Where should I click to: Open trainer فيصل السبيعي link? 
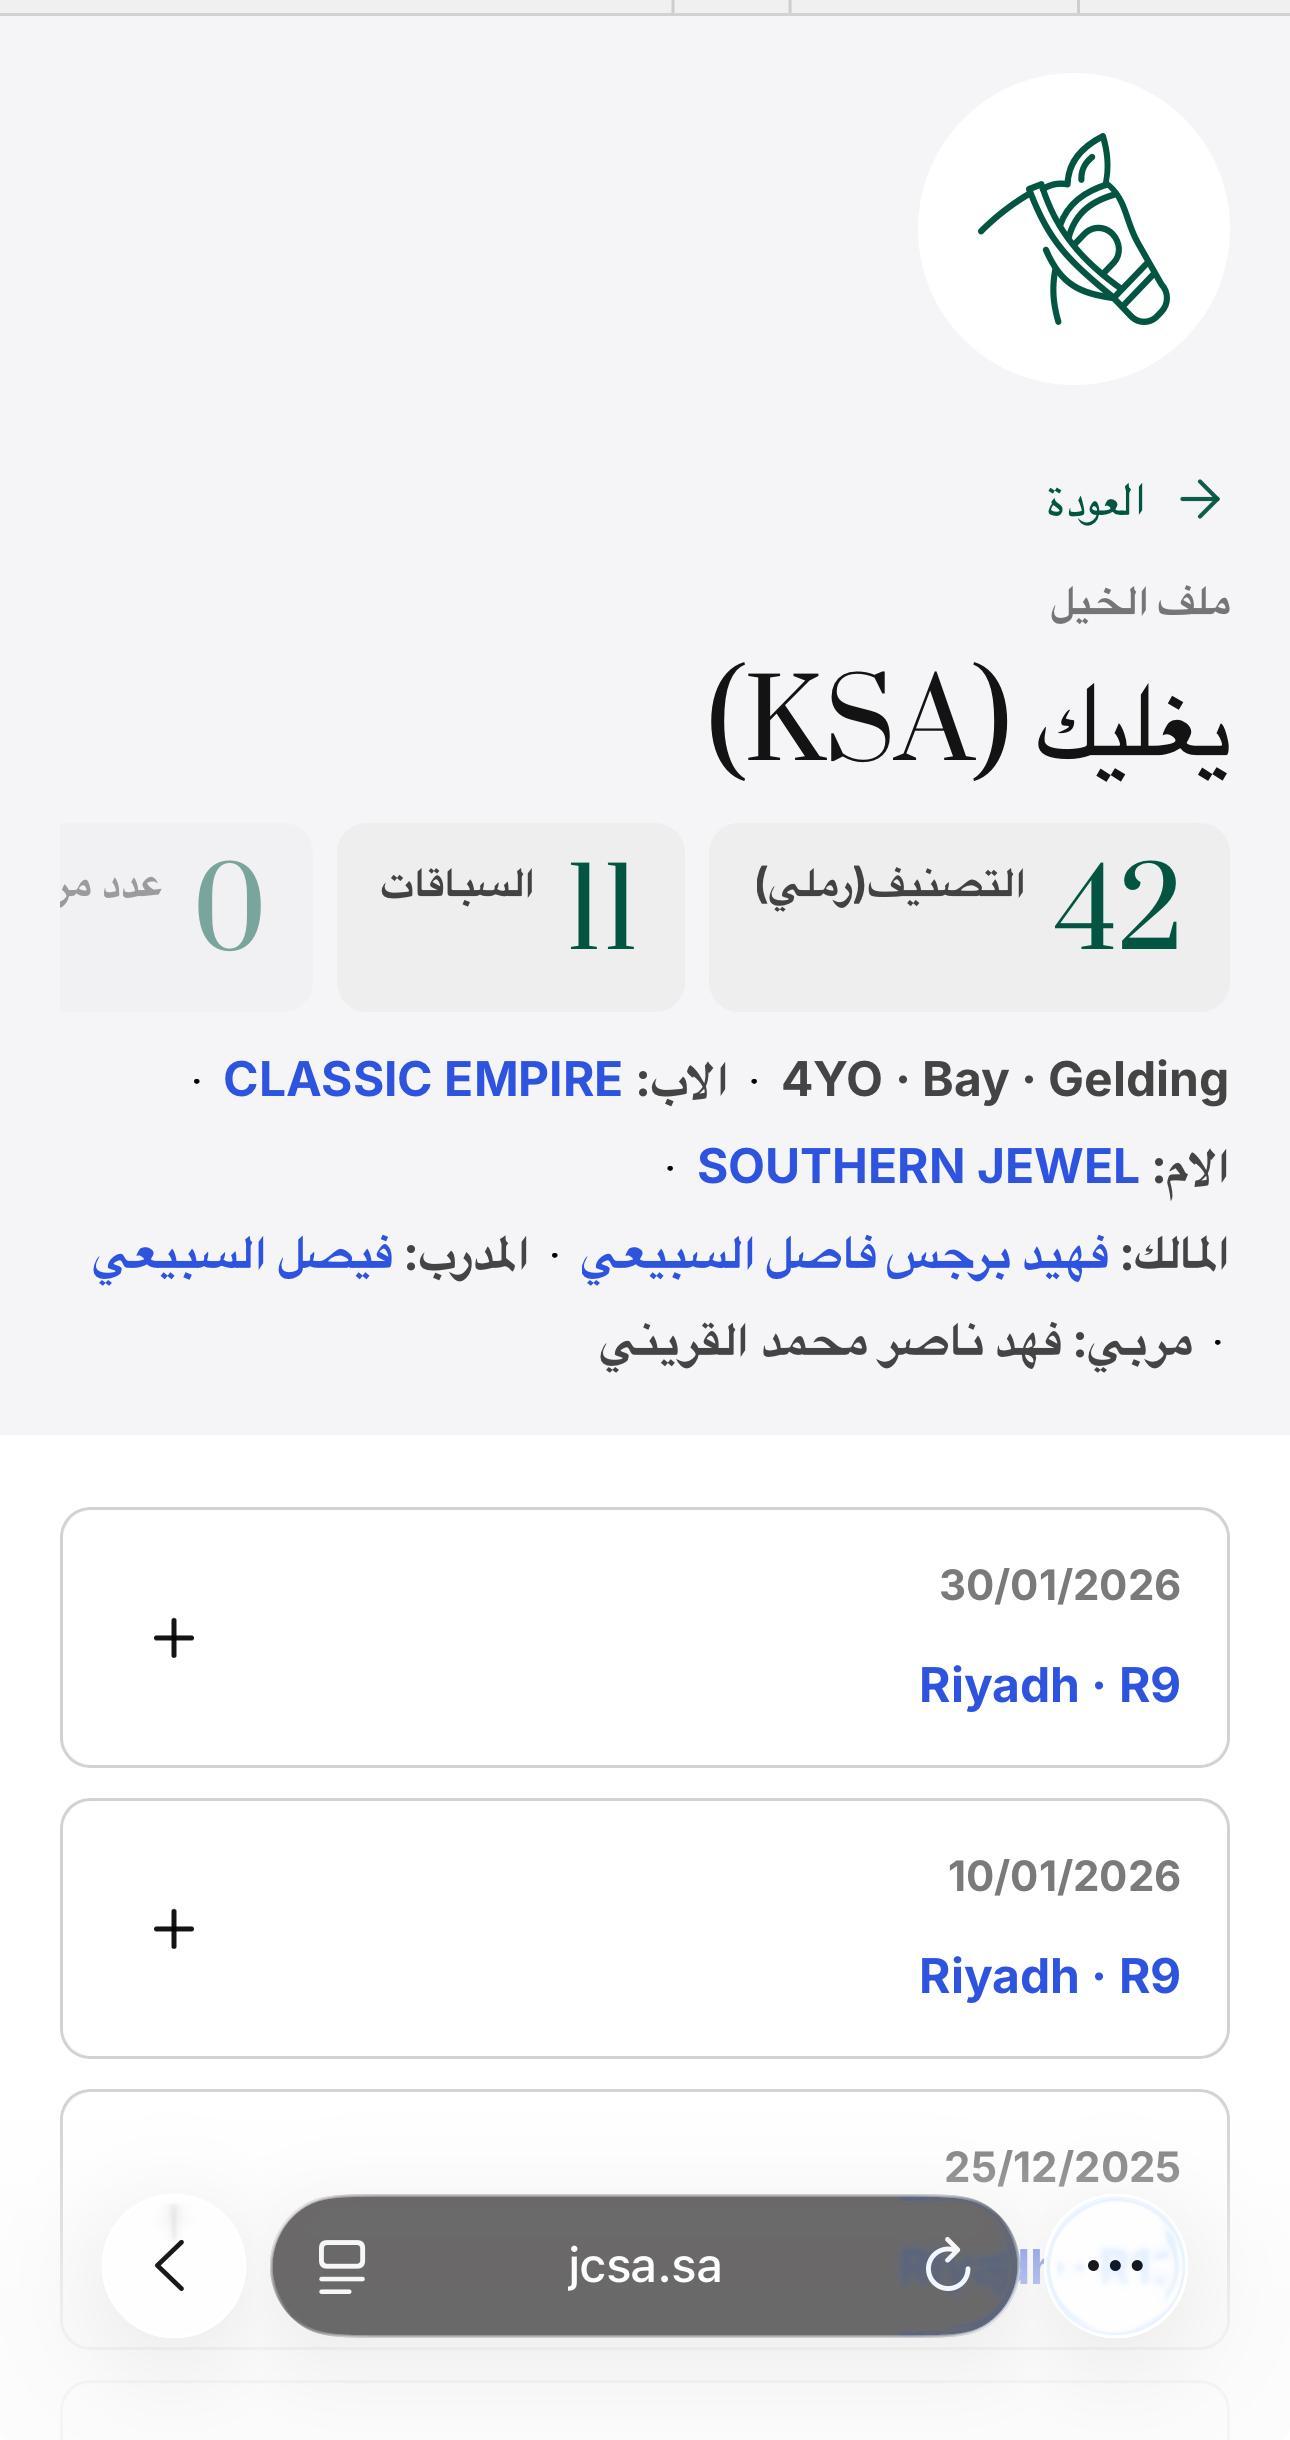pos(243,1255)
